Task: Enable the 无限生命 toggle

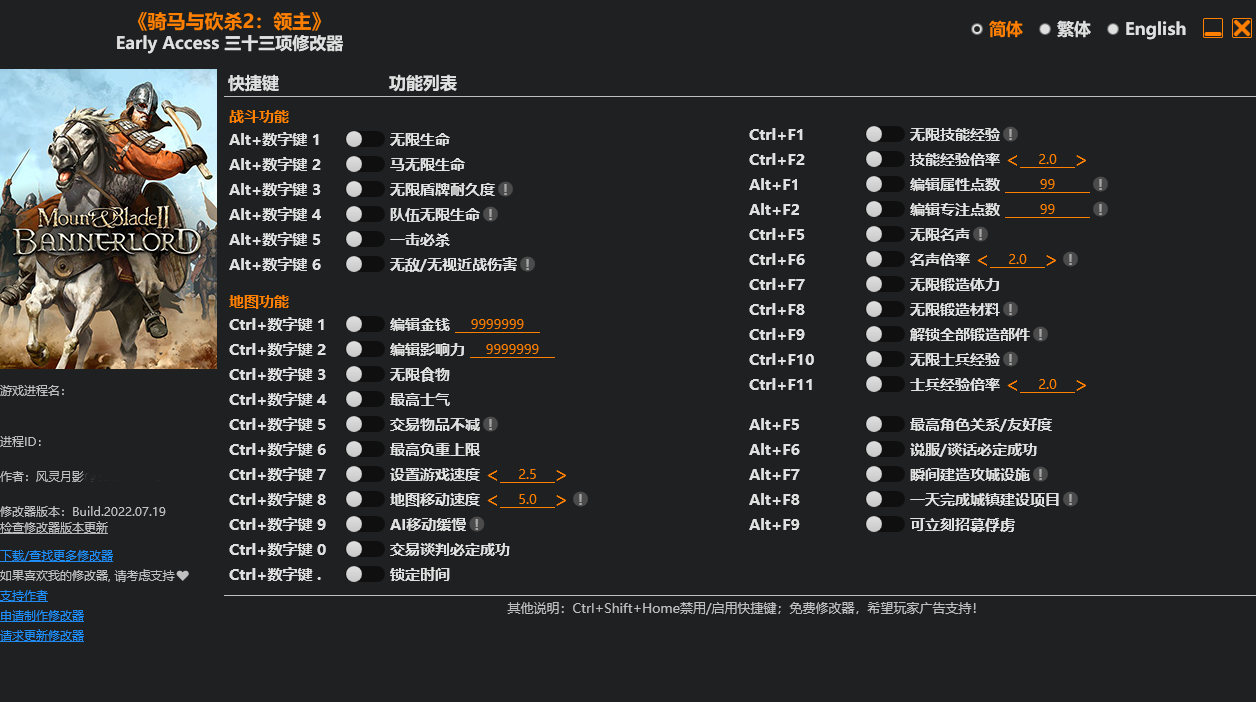Action: [364, 139]
